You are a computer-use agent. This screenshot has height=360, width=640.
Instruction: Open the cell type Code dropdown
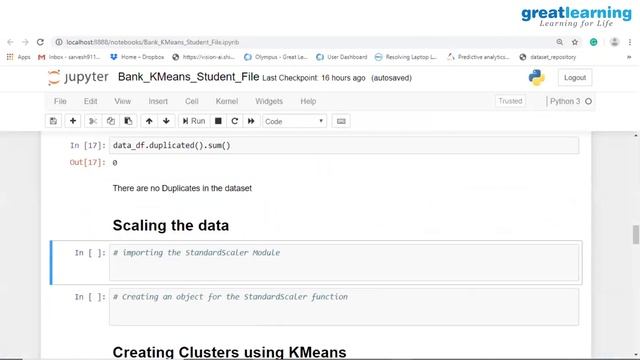pos(294,121)
